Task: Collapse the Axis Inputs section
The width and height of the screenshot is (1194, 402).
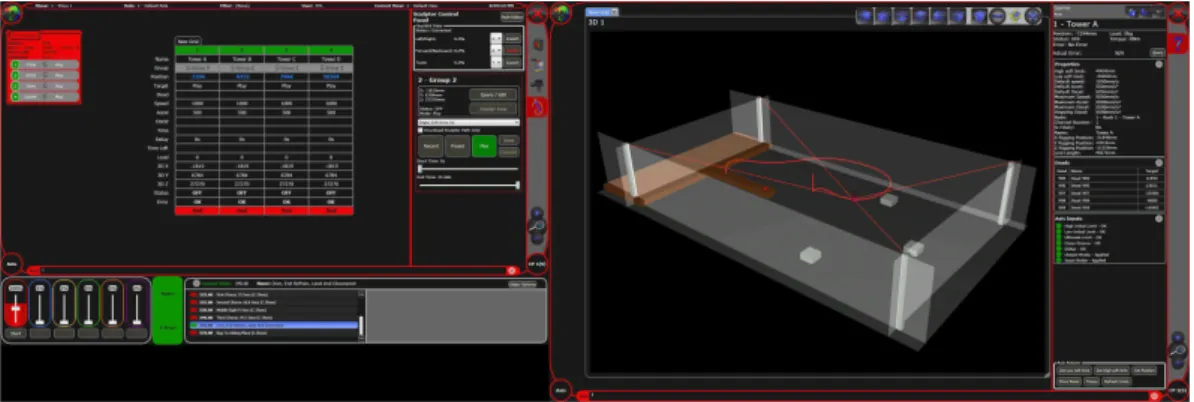Action: [1159, 219]
